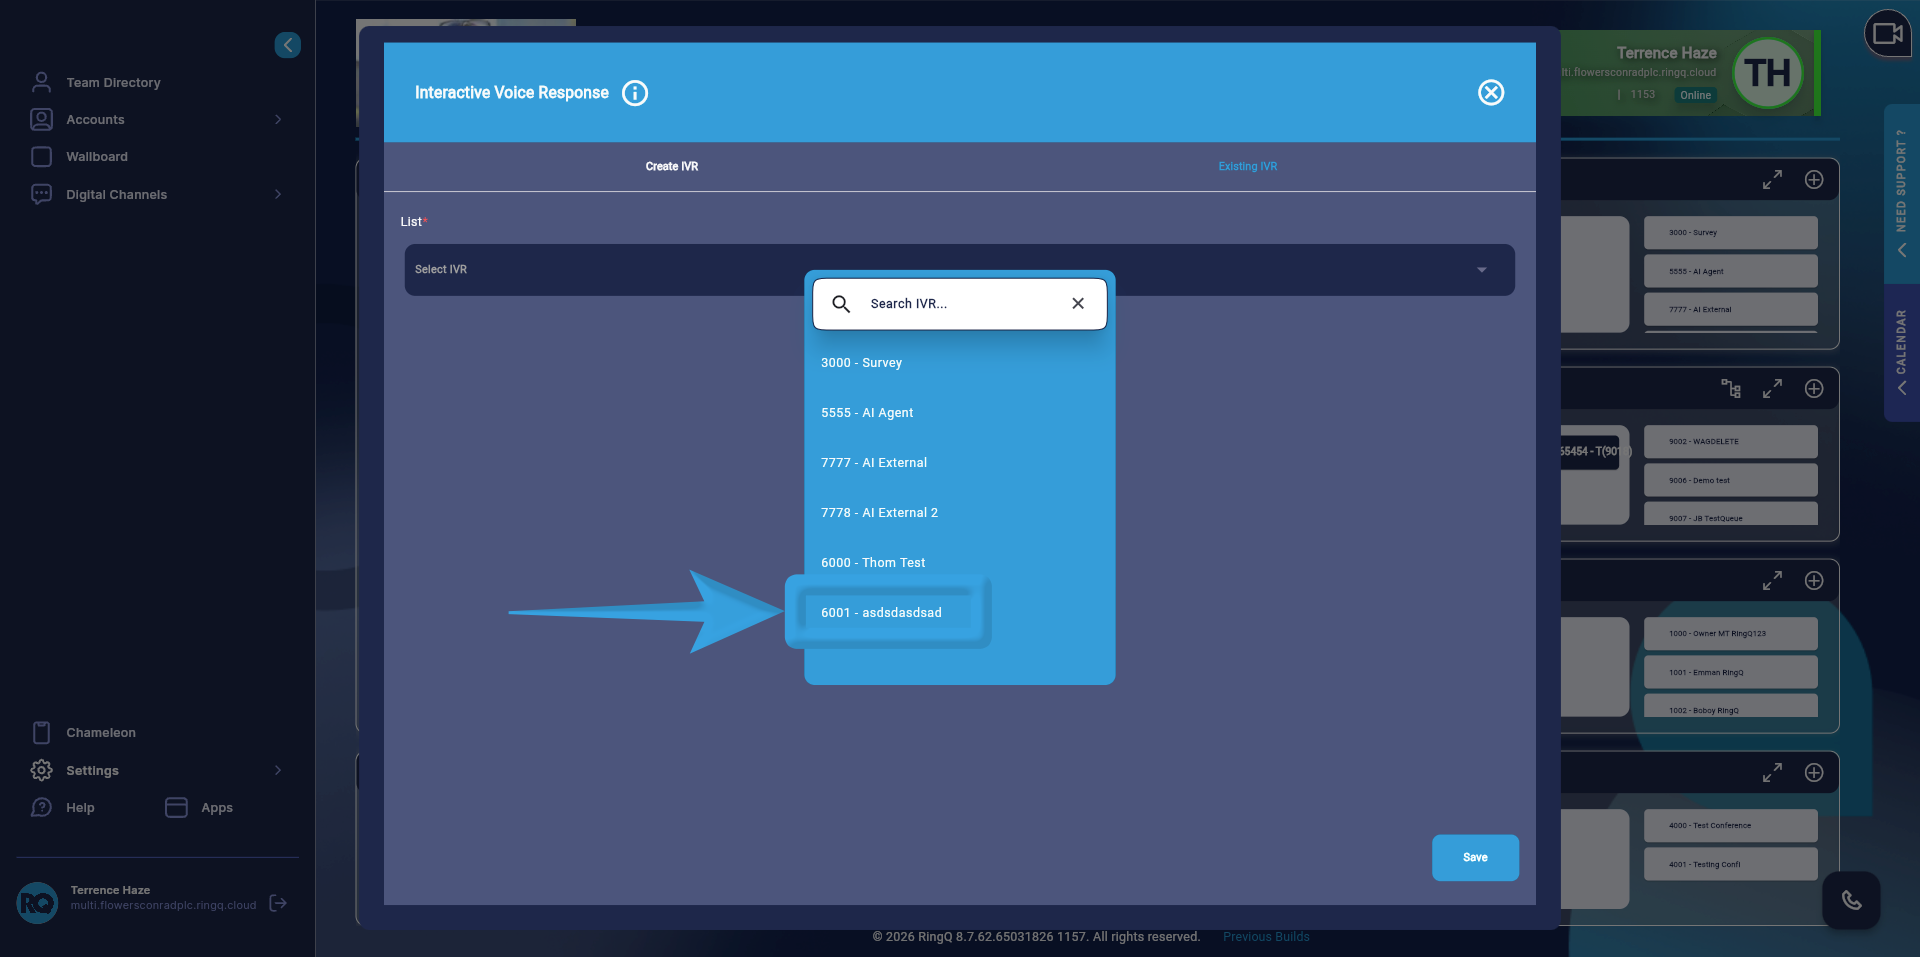
Task: Click into the Search IVR field
Action: pos(960,304)
